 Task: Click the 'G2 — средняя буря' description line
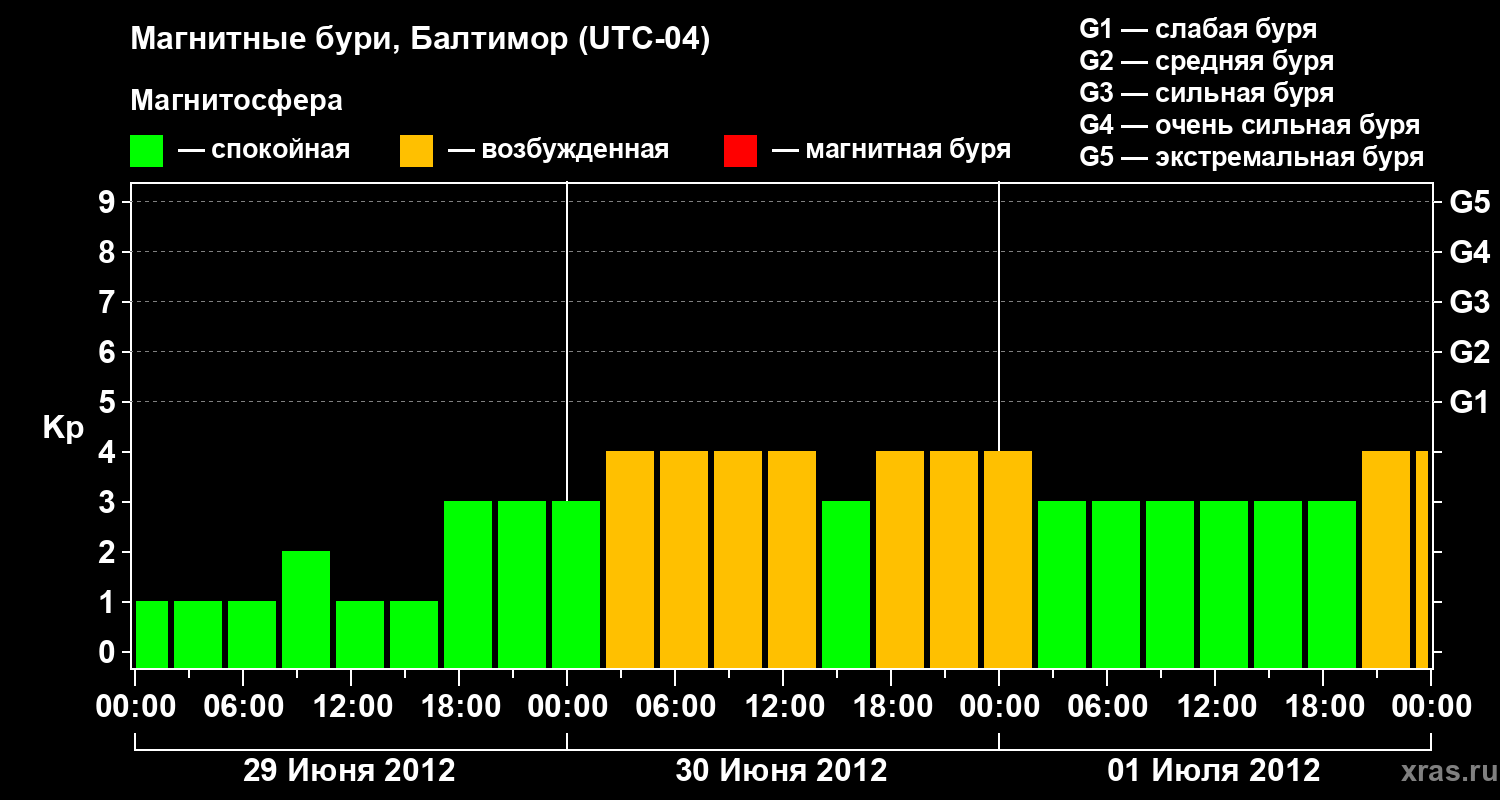[x=1206, y=61]
